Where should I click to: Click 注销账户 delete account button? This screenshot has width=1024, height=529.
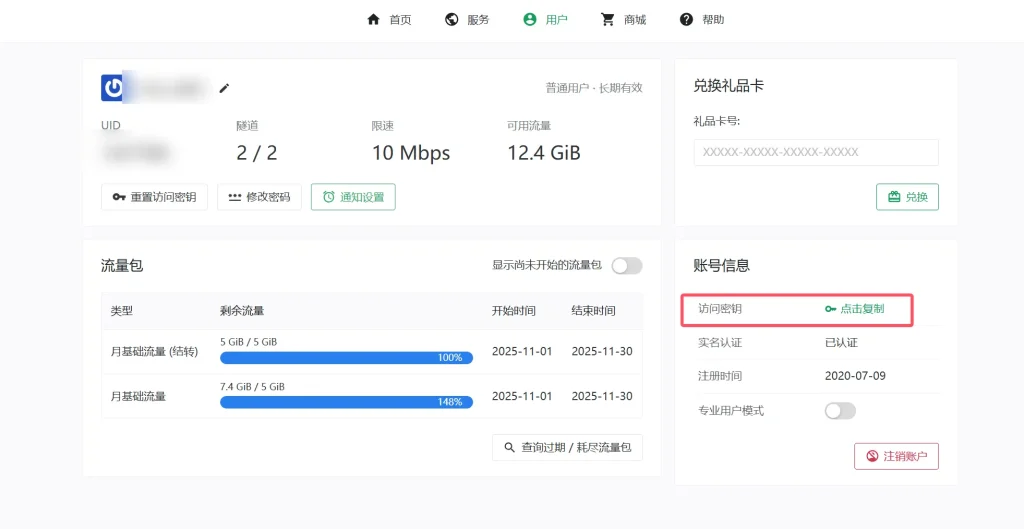pos(896,456)
